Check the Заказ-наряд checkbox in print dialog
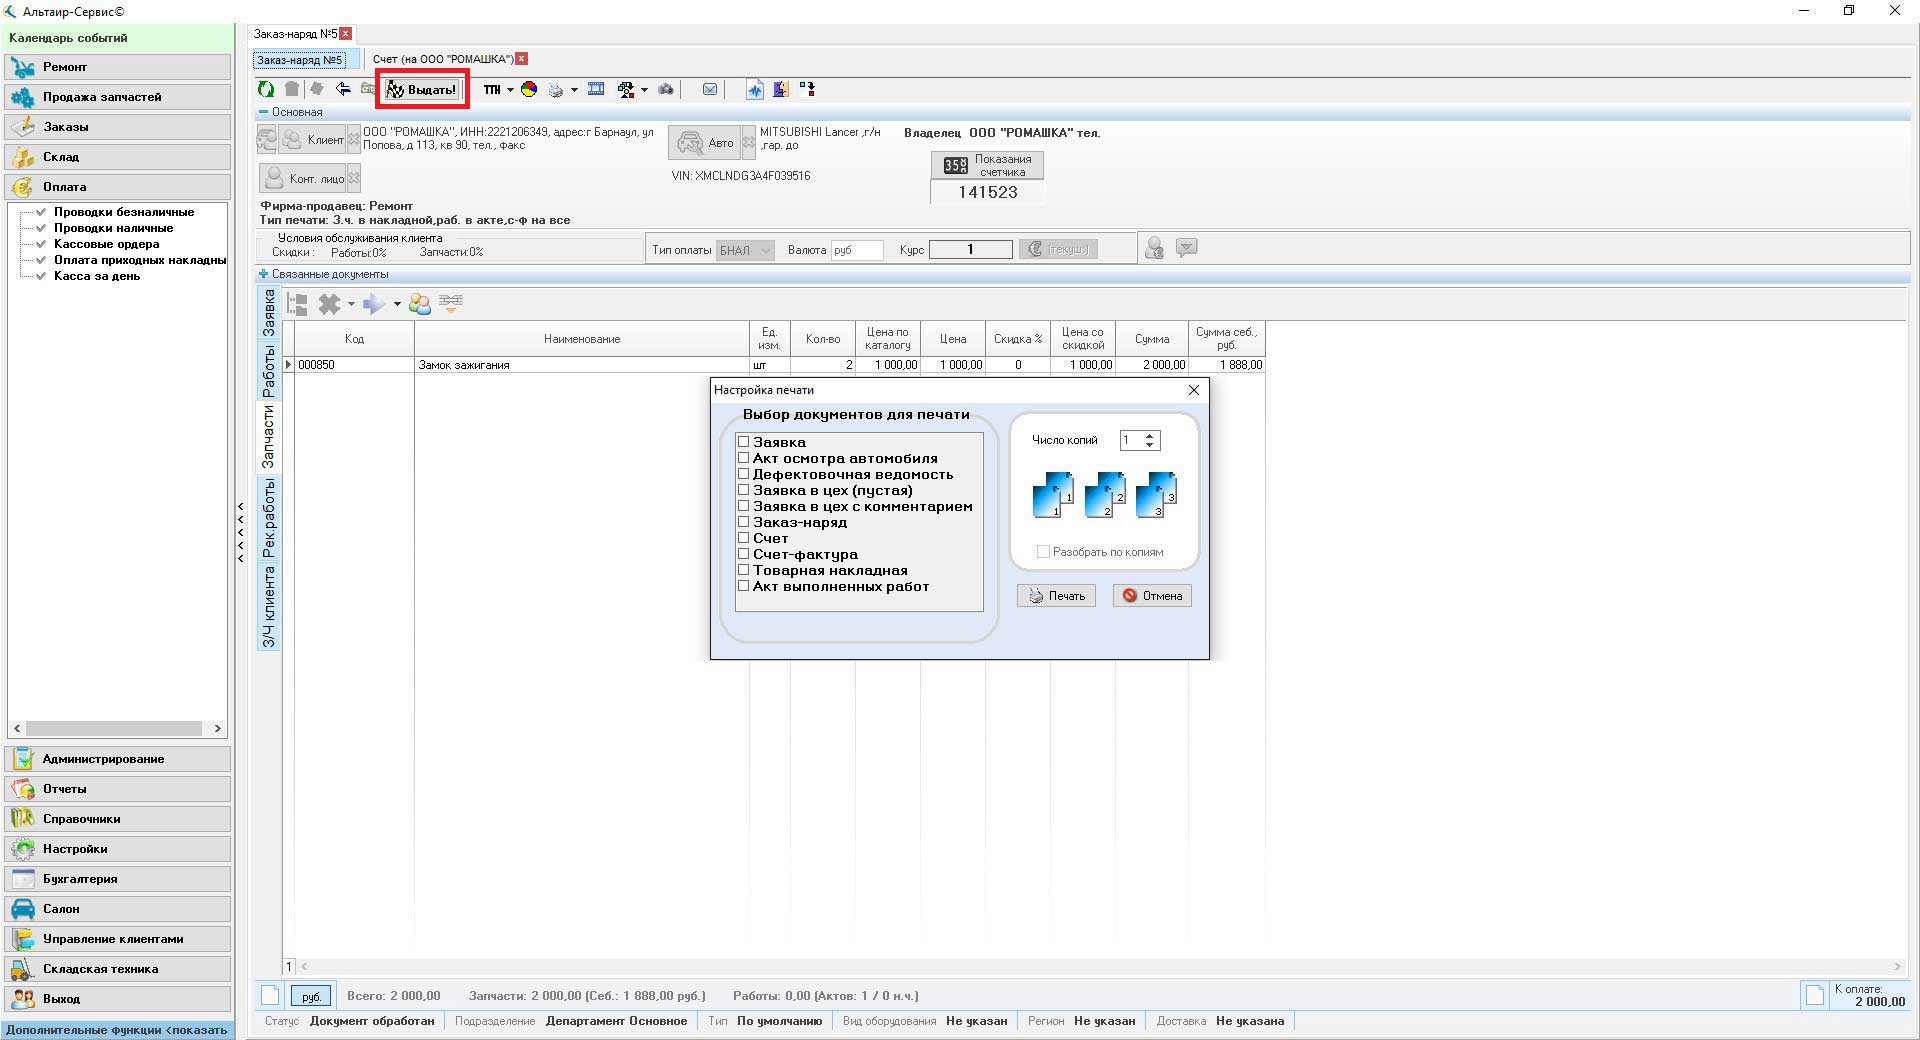This screenshot has width=1920, height=1040. point(744,522)
